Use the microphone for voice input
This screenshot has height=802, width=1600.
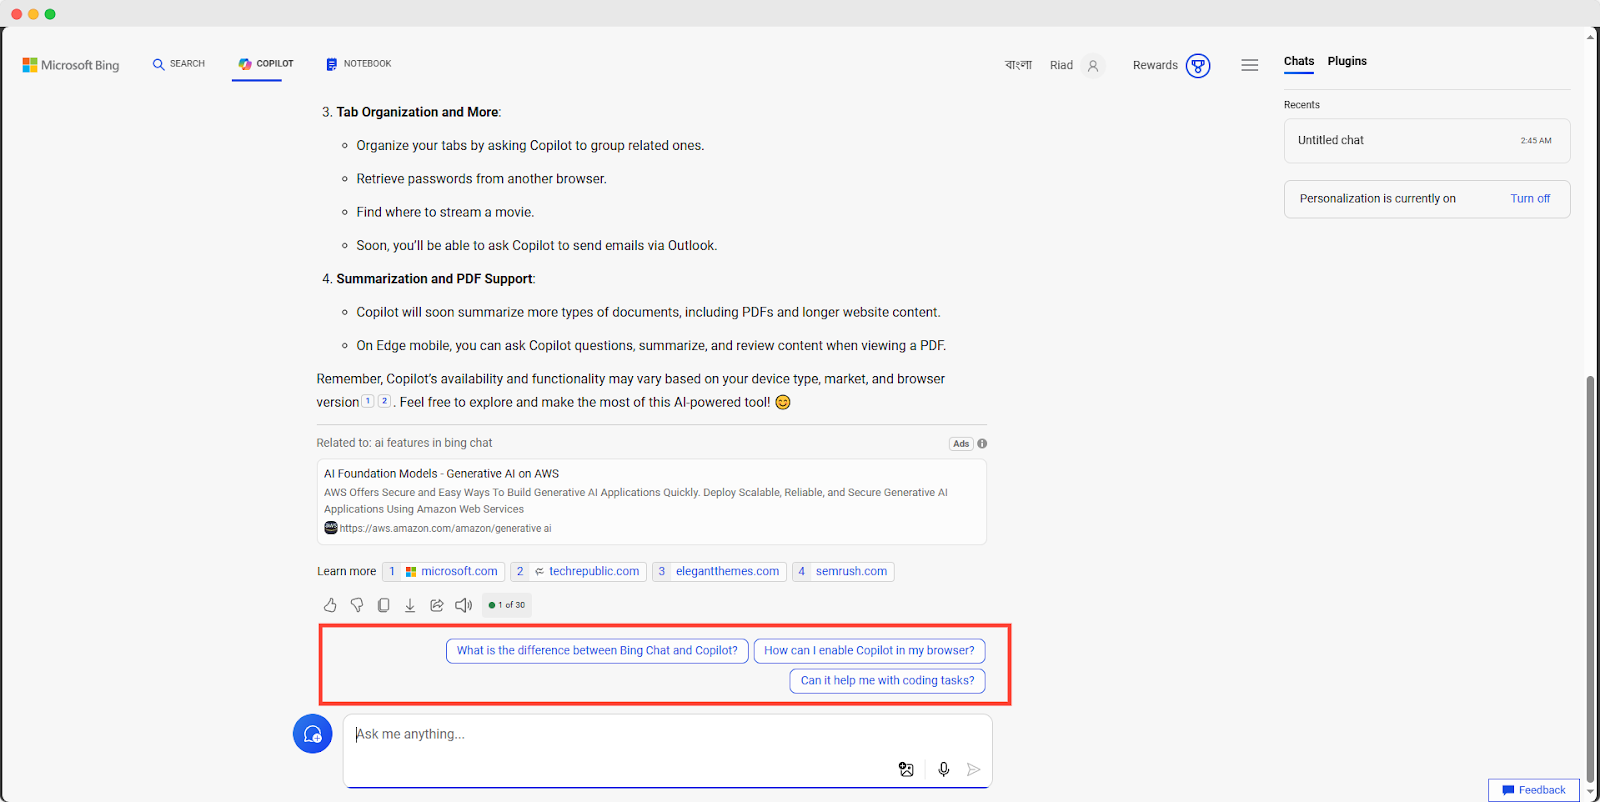coord(943,769)
